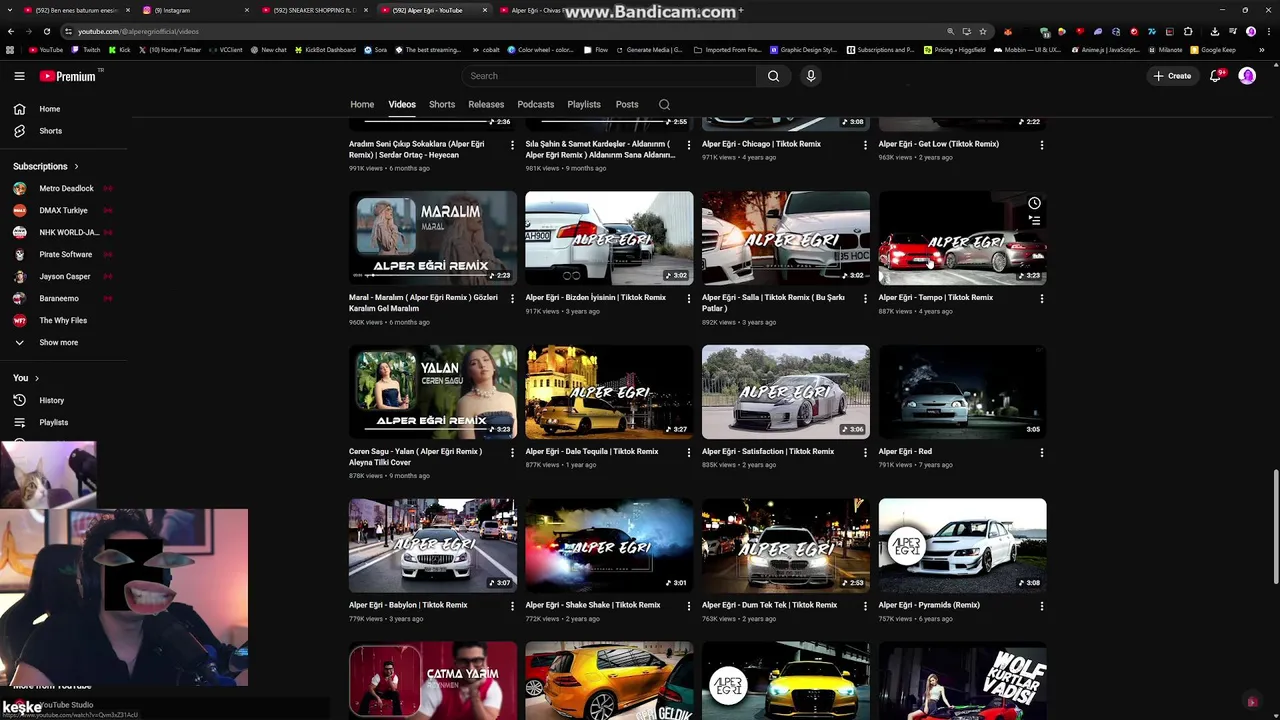This screenshot has width=1280, height=720.
Task: Expand the You section chevron
Action: click(37, 378)
